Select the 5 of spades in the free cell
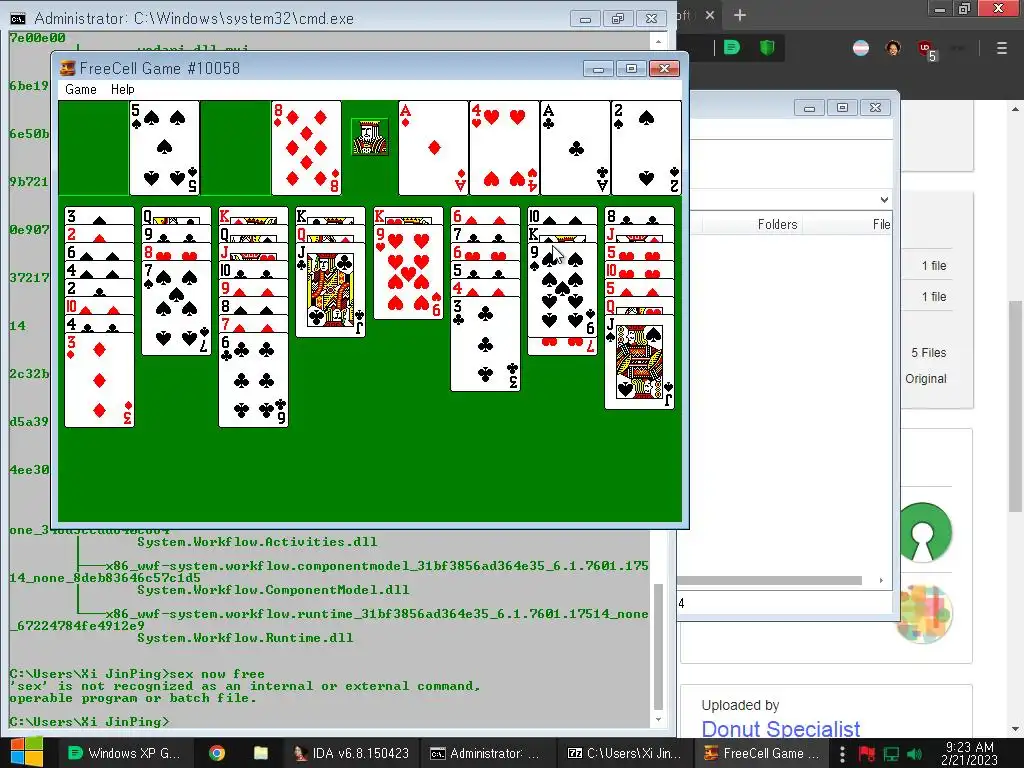 (x=165, y=148)
